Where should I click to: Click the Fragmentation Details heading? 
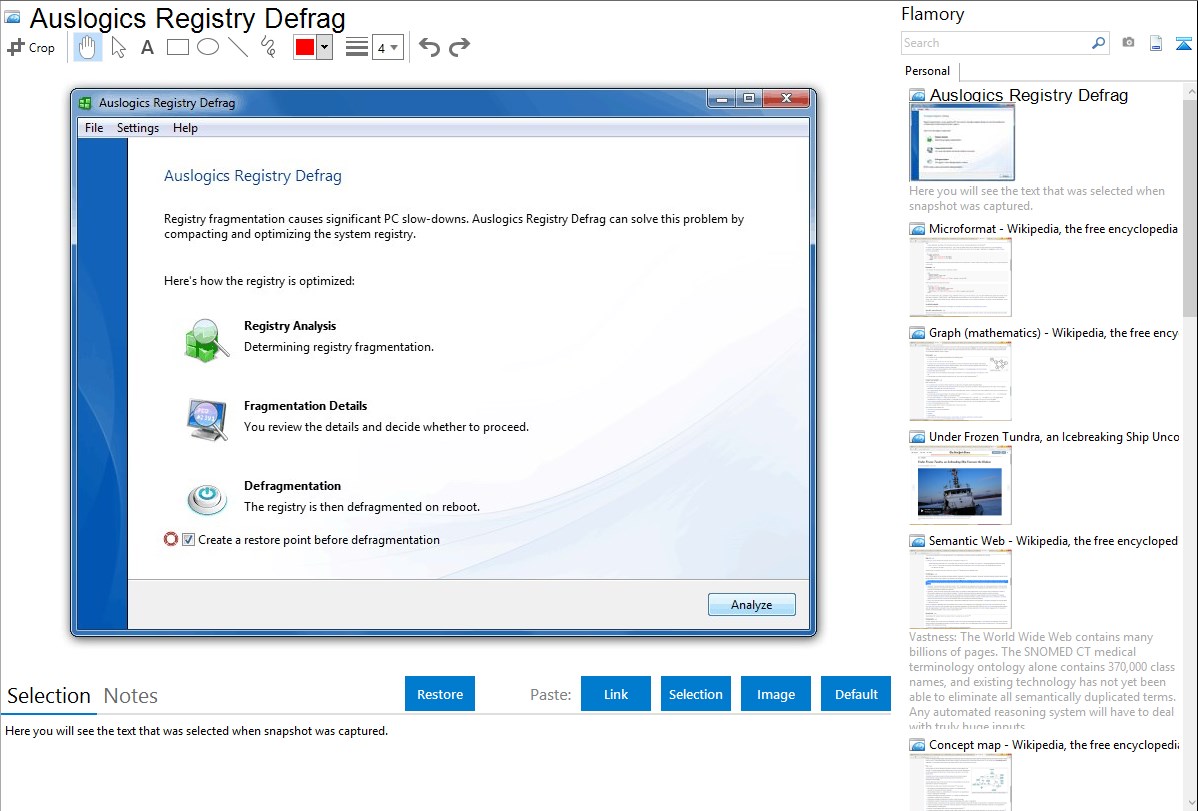[x=306, y=406]
